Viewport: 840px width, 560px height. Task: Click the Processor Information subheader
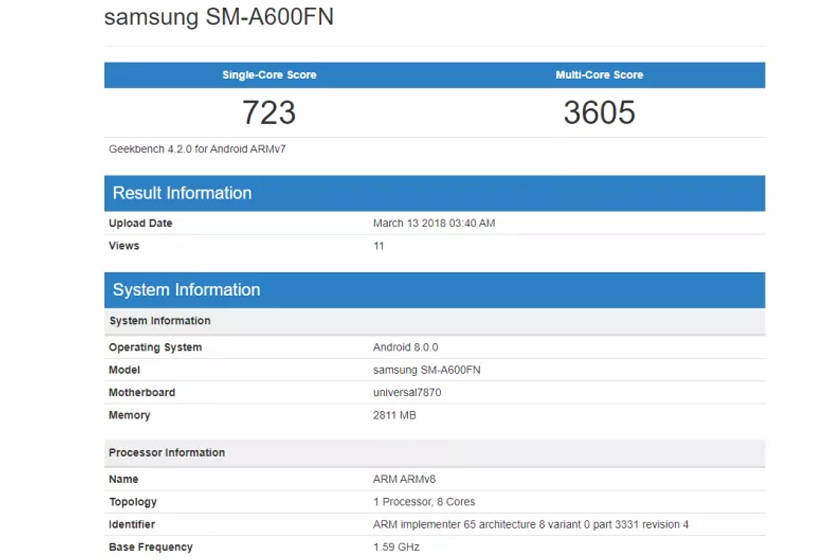(434, 453)
